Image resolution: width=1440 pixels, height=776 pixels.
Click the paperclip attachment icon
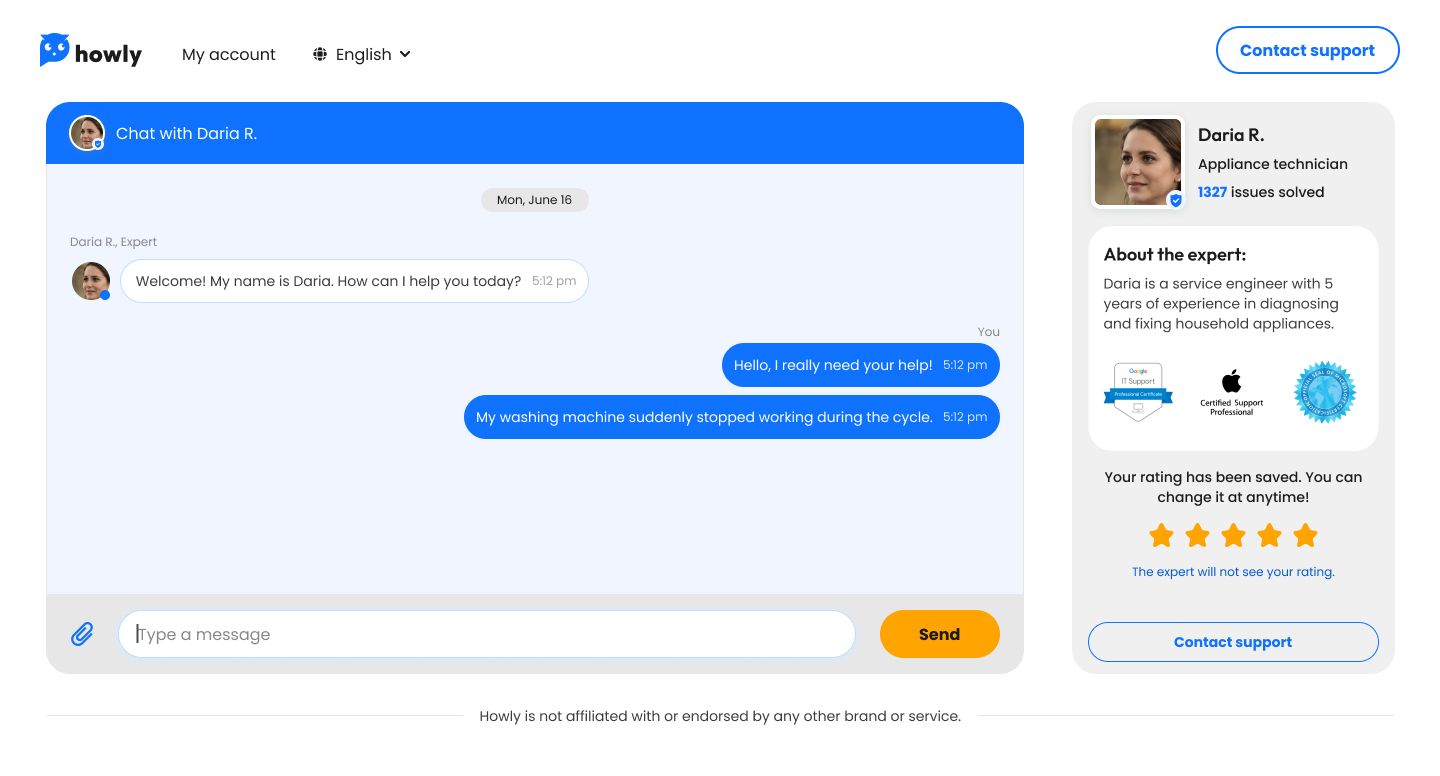(x=82, y=634)
